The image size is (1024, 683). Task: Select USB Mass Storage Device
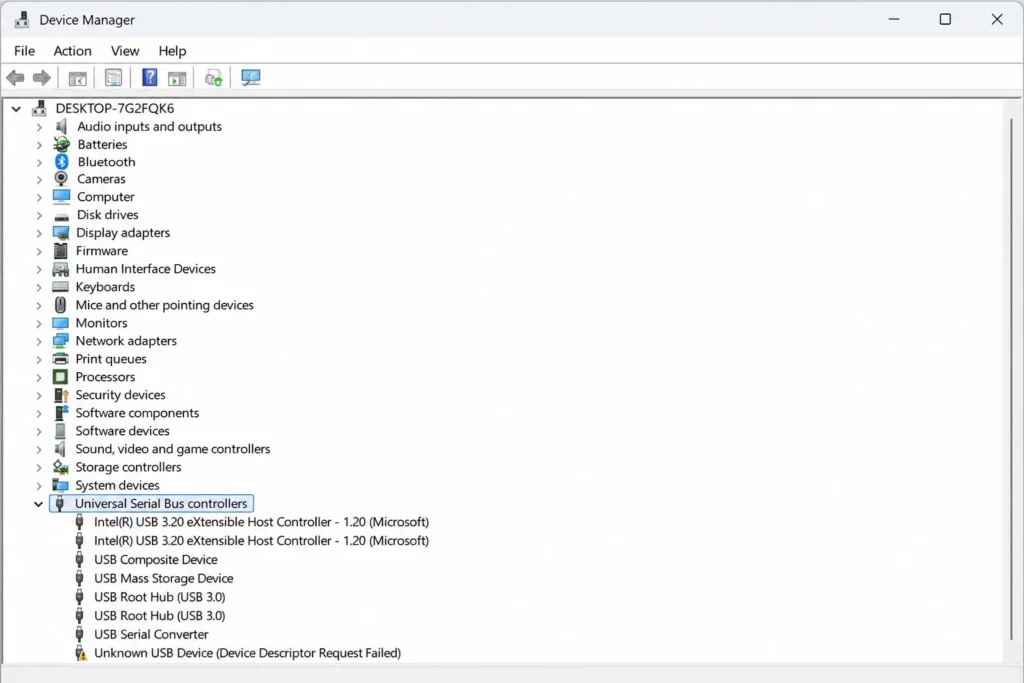(164, 579)
